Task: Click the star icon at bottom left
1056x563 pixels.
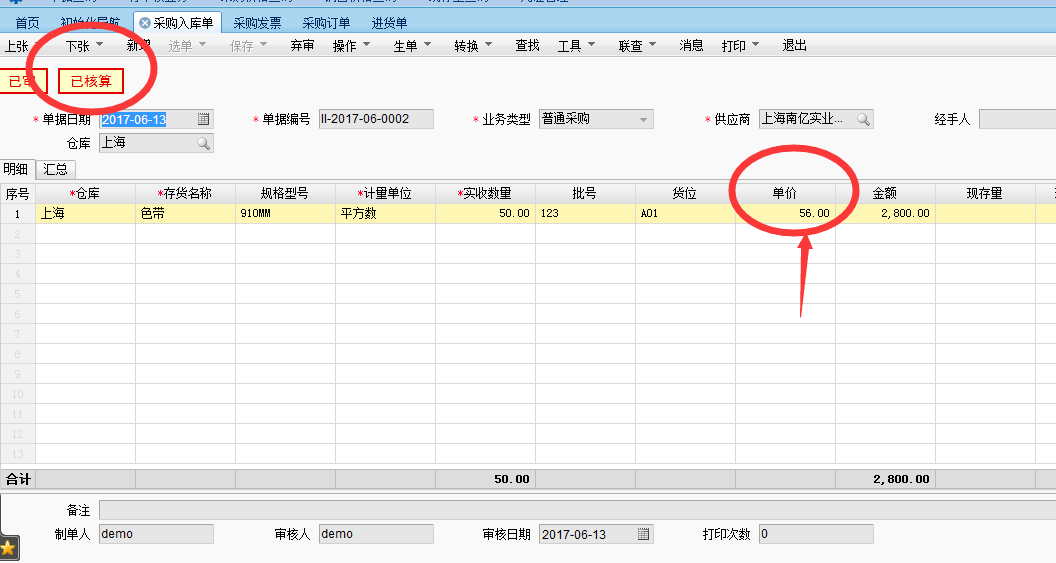Action: tap(8, 547)
